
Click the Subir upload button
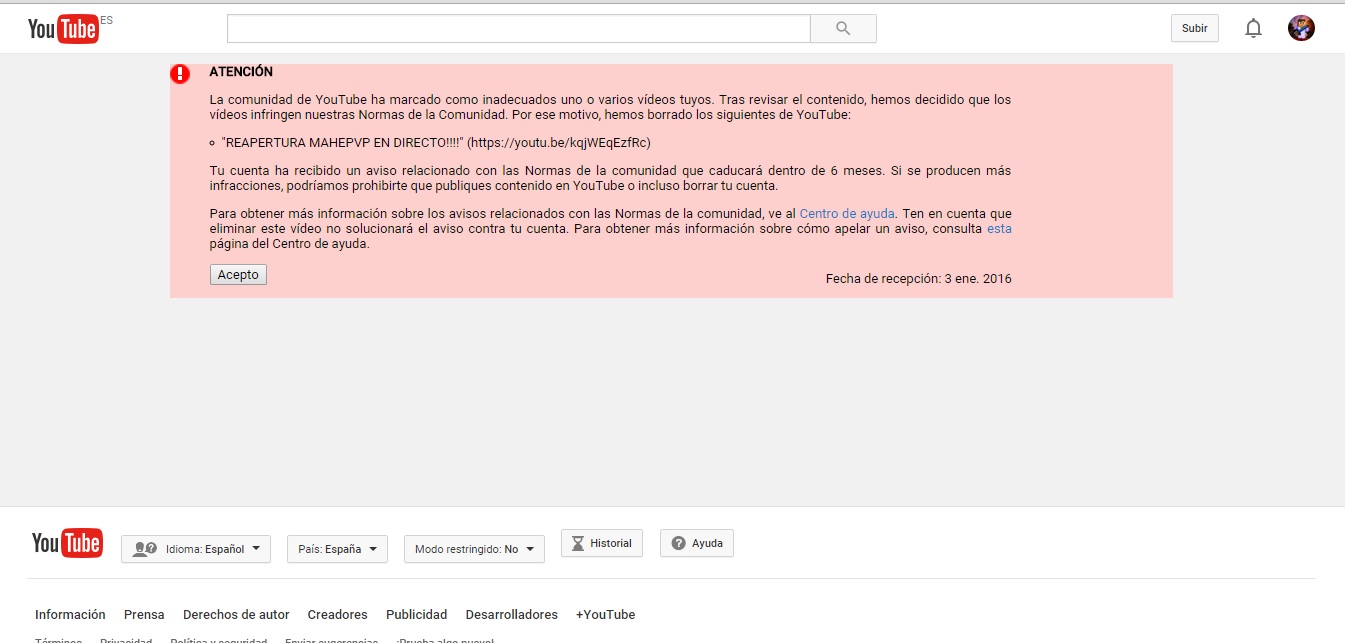click(1195, 28)
